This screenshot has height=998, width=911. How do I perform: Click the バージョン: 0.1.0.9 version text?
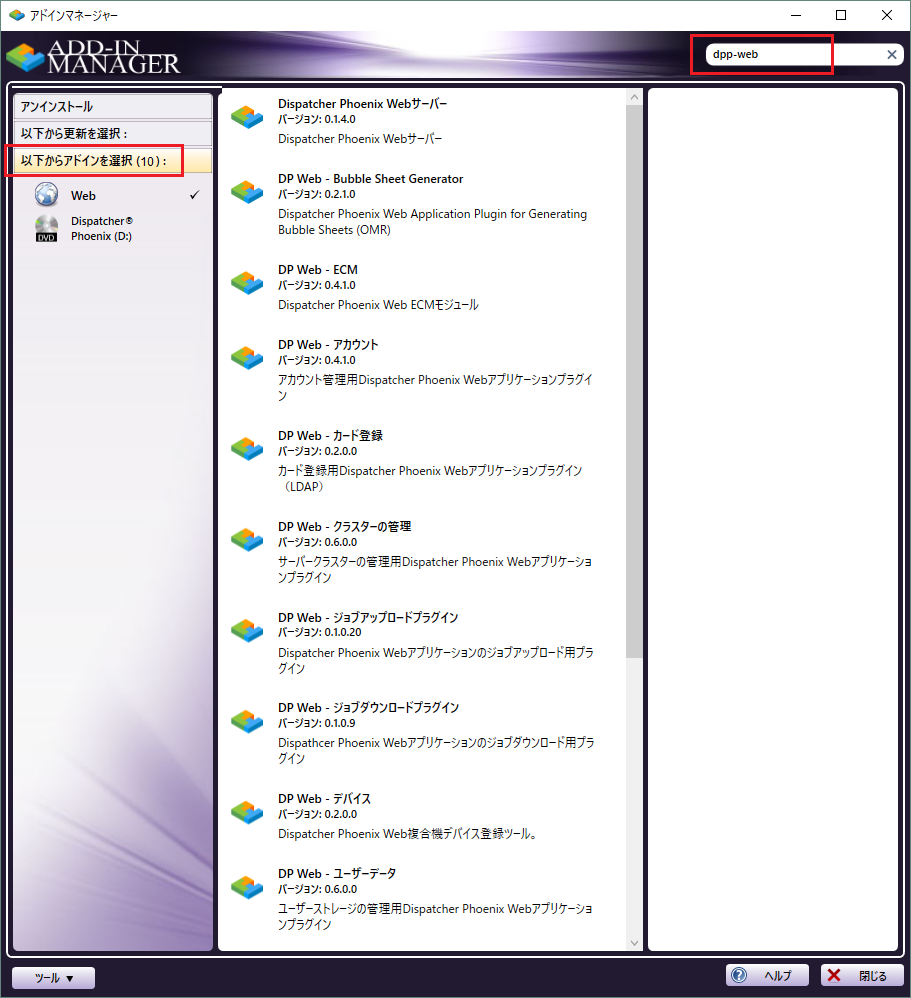coord(316,724)
